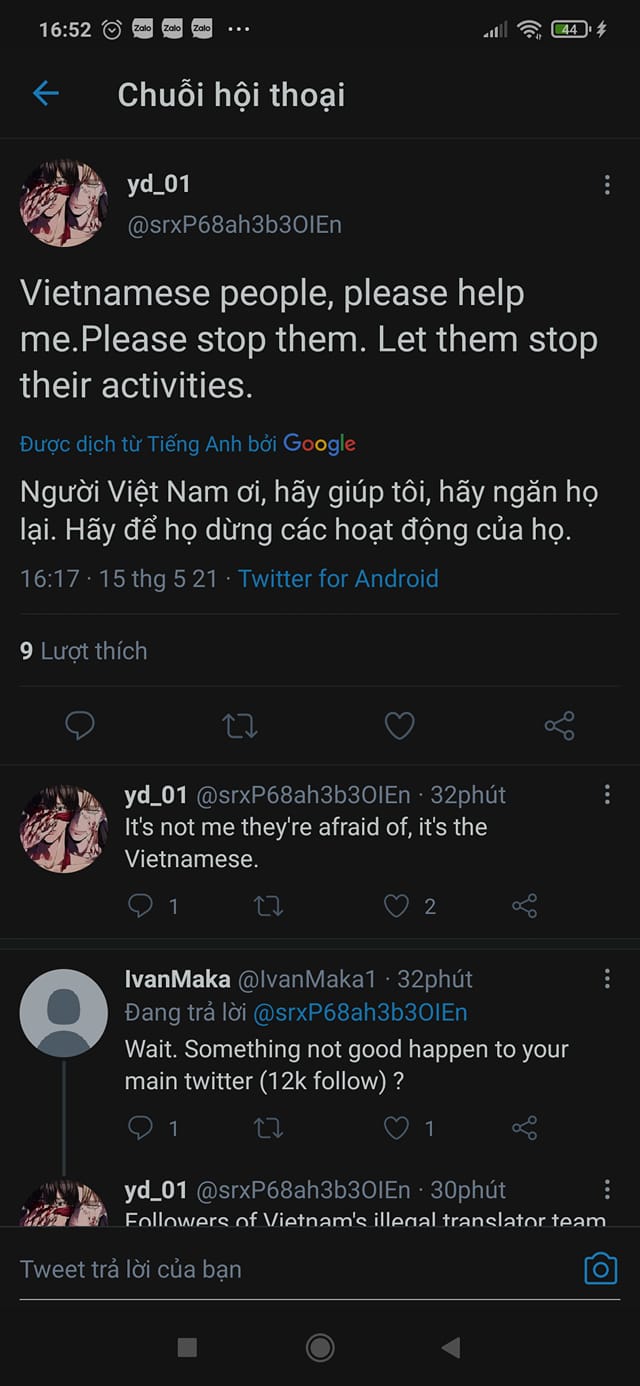
Task: Share the "It's not me" reply tweet
Action: click(x=524, y=906)
